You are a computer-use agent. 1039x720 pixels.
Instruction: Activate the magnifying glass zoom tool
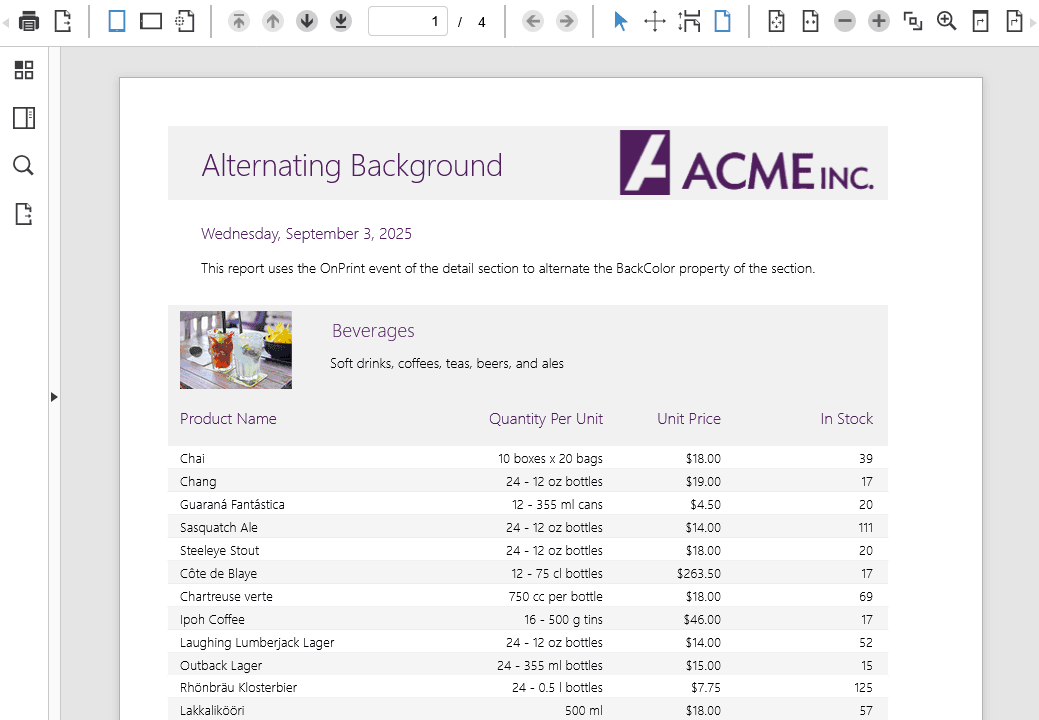click(946, 21)
